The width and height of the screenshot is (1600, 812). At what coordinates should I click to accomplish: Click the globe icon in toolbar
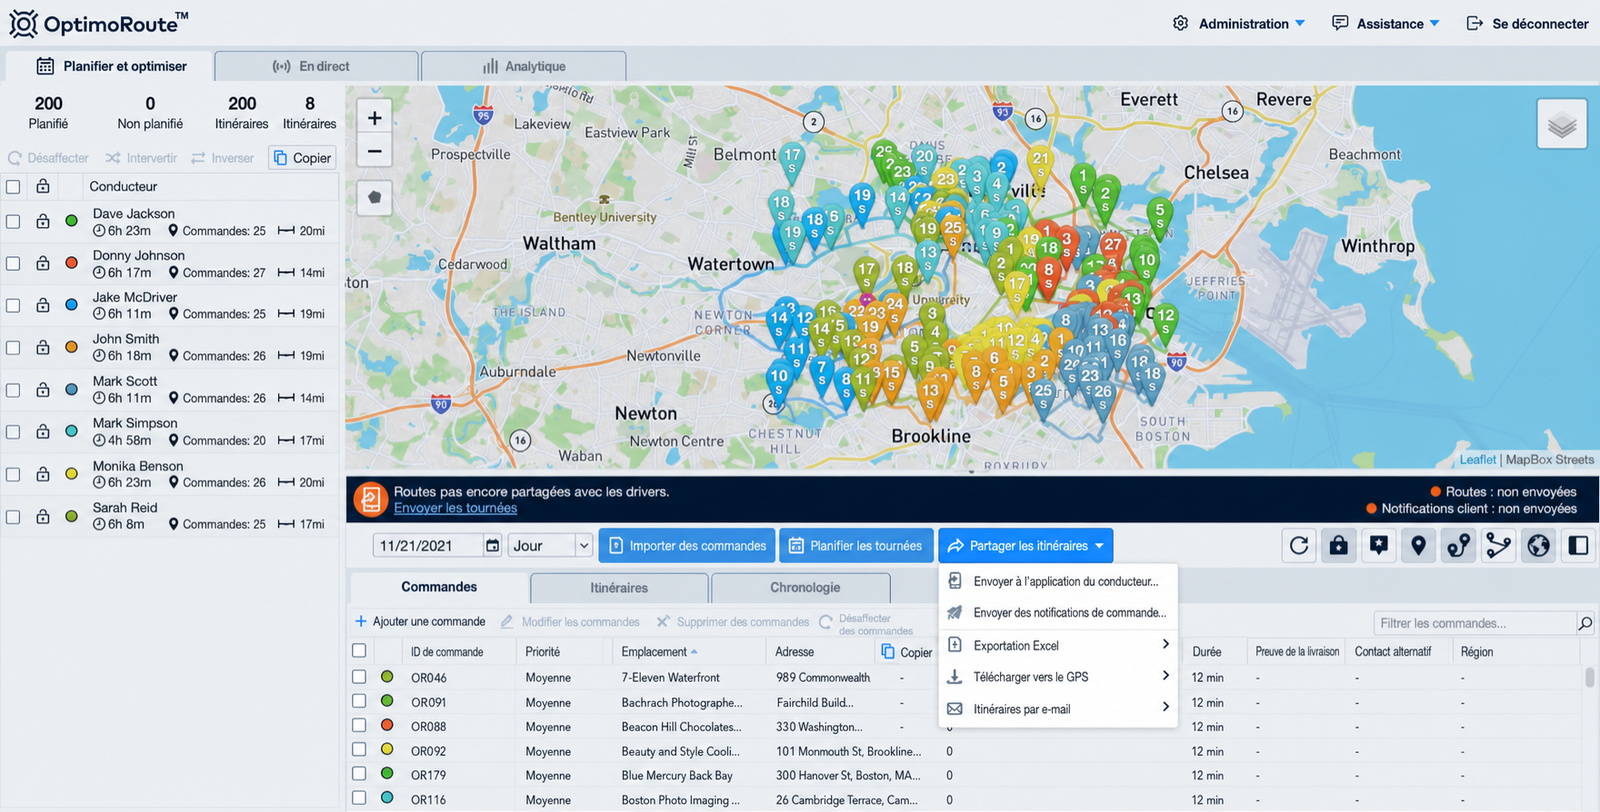[1539, 546]
